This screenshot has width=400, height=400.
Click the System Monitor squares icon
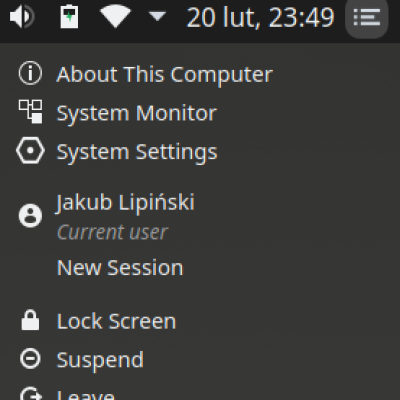pos(30,111)
